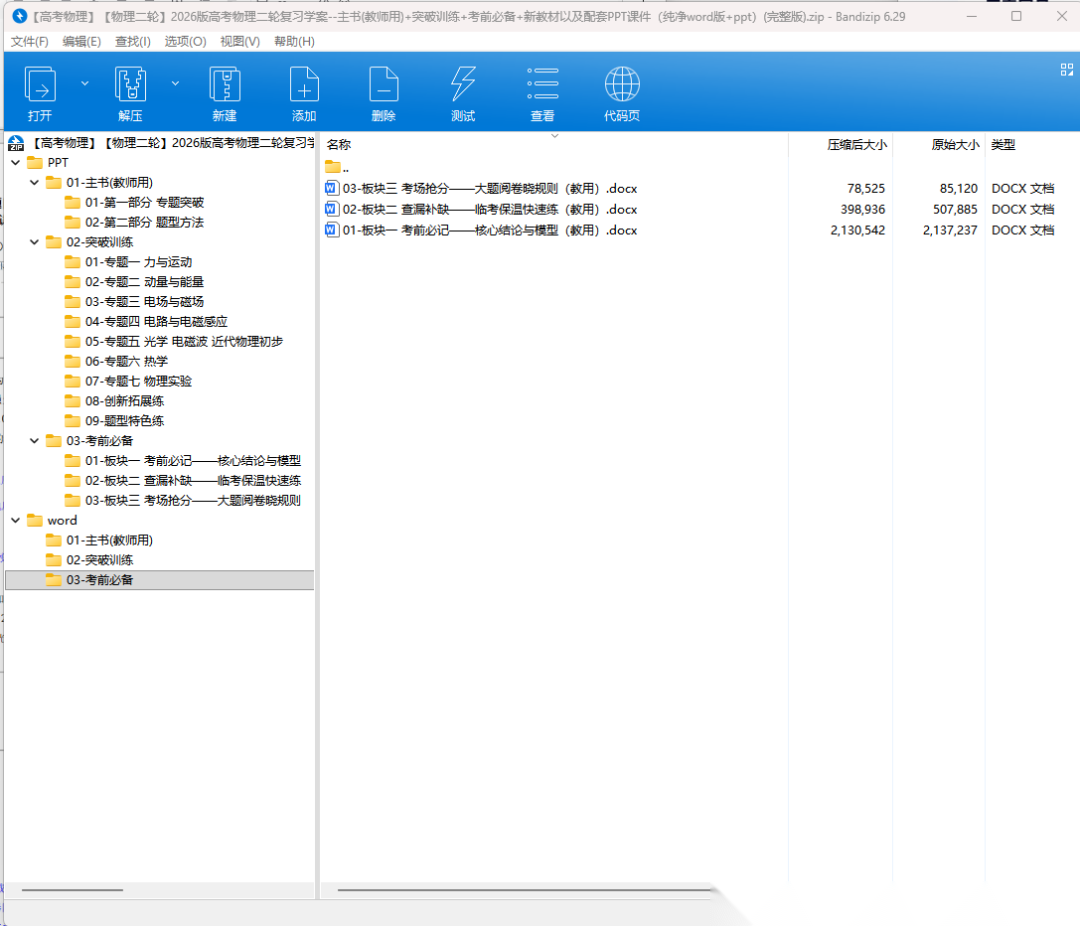The height and width of the screenshot is (926, 1080).
Task: Open the dropdown arrow beside 解压
Action: click(x=176, y=84)
